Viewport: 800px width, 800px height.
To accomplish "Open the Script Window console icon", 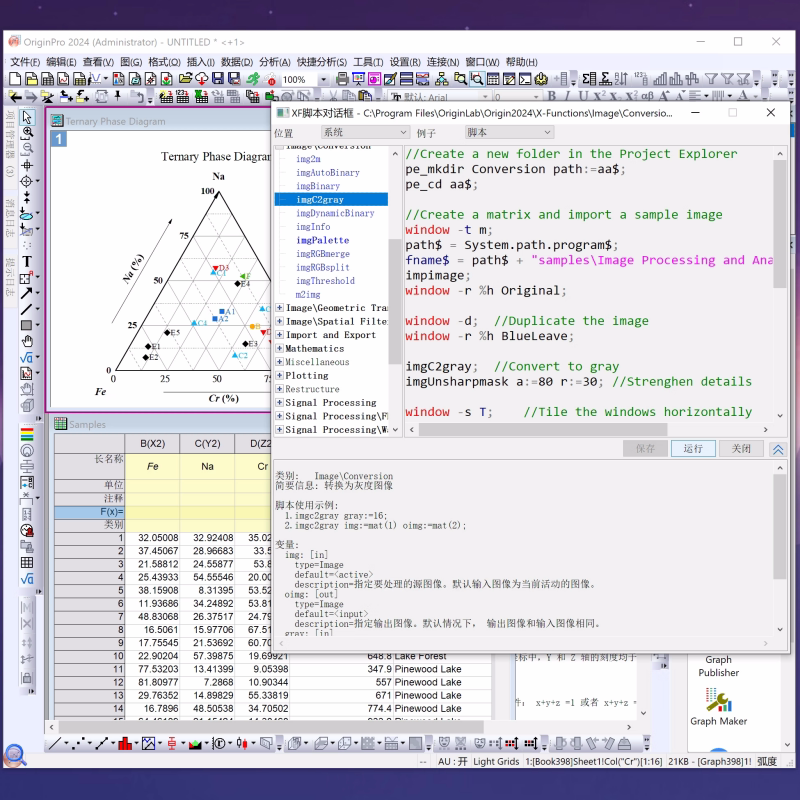I will (x=526, y=79).
